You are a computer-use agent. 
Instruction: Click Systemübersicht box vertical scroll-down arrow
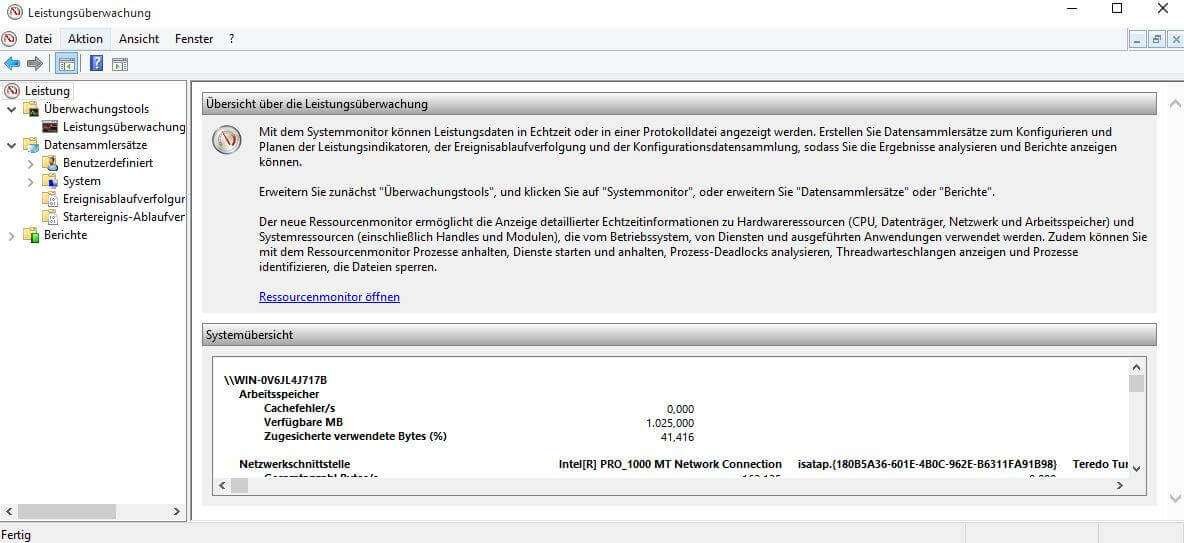1136,468
